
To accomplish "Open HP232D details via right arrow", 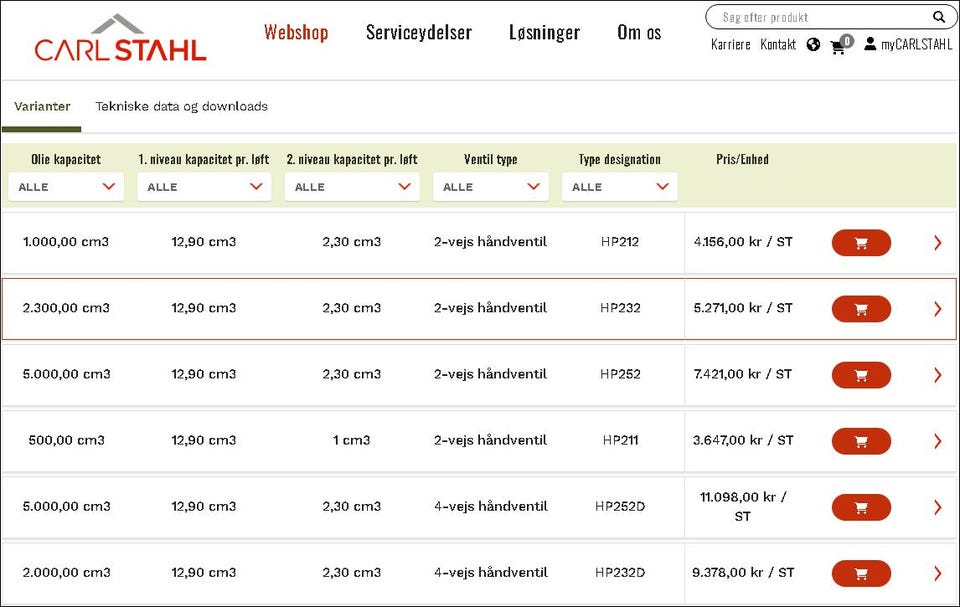I will (x=937, y=573).
